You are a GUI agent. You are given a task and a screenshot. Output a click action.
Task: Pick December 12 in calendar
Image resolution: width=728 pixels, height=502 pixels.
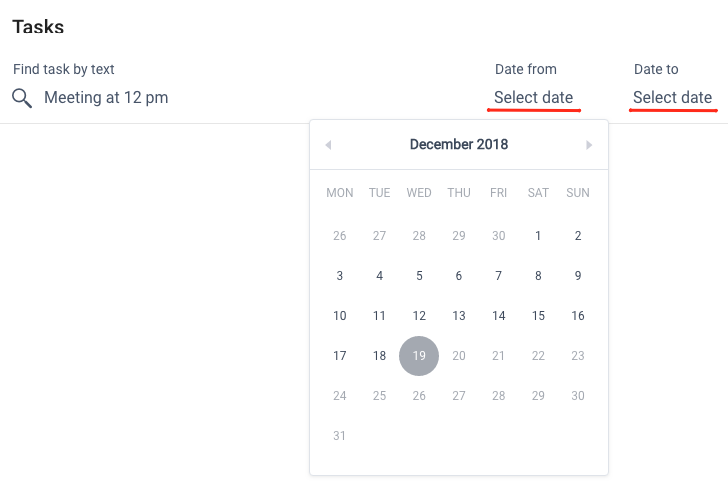[419, 316]
